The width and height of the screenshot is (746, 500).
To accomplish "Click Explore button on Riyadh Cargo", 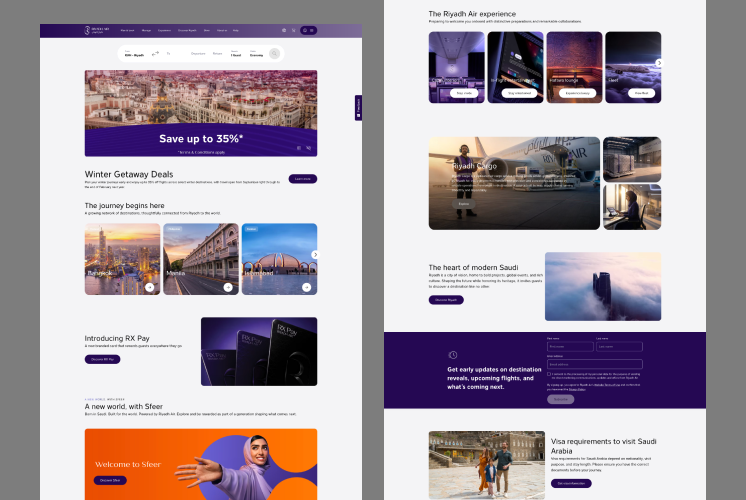I will click(463, 204).
